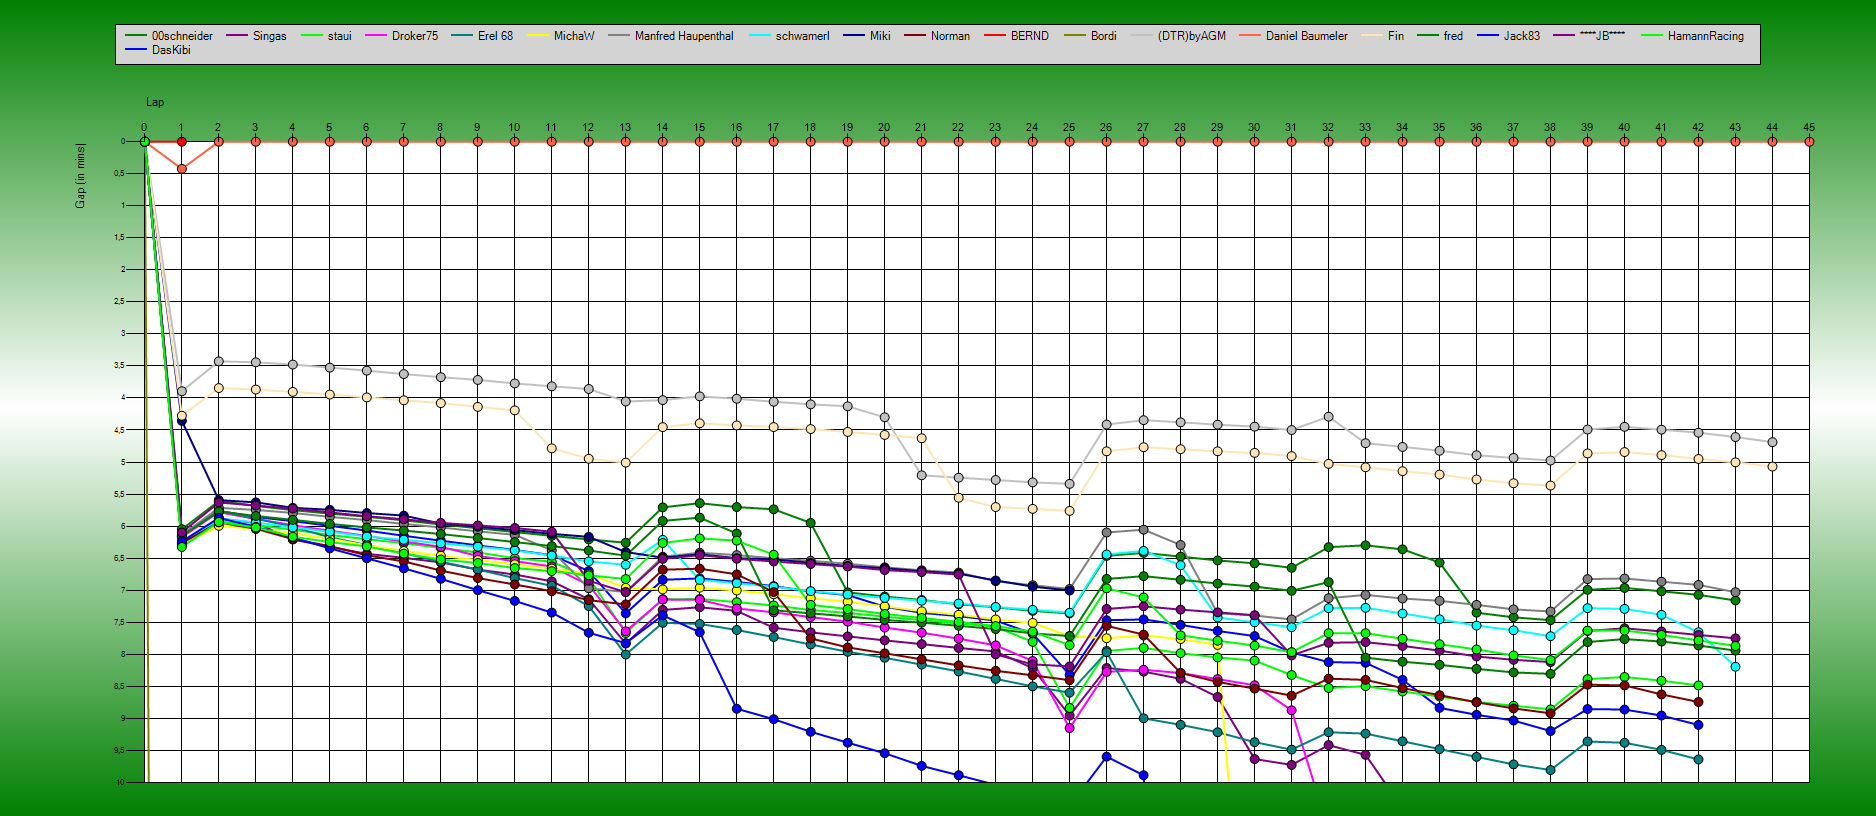This screenshot has width=1876, height=816.
Task: Click the cyan schwamerl data point at lap 43
Action: (1735, 667)
